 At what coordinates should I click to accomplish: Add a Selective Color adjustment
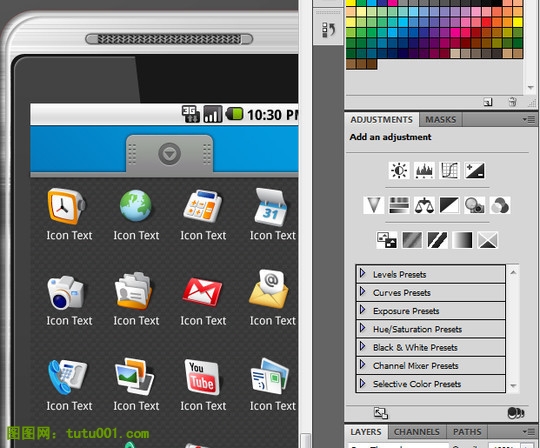[488, 240]
